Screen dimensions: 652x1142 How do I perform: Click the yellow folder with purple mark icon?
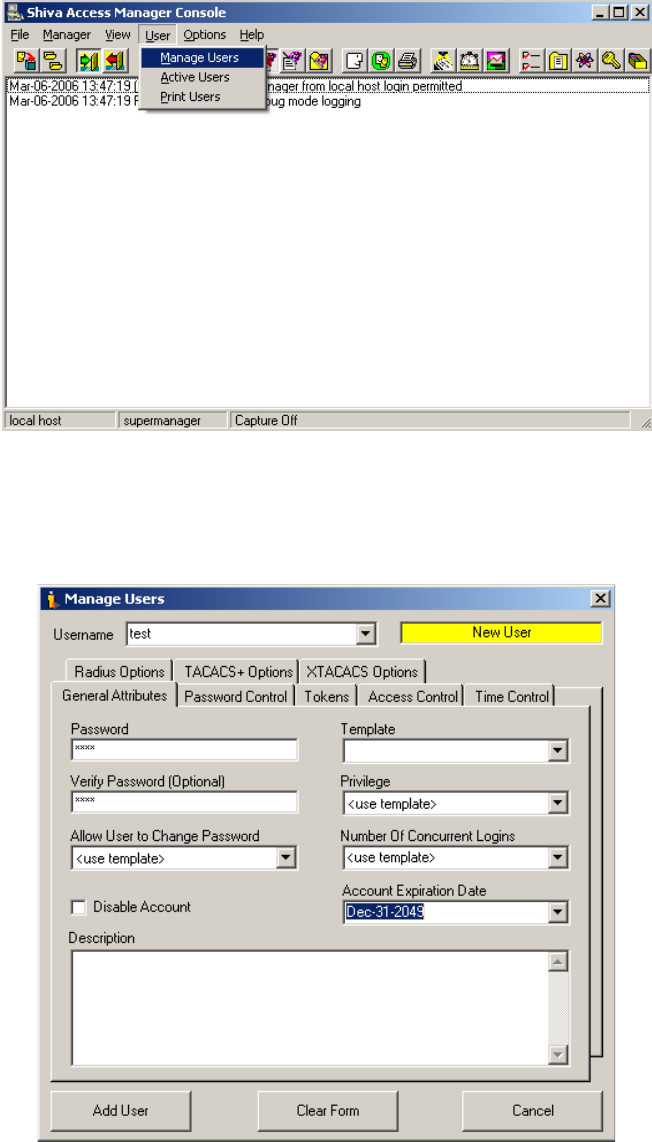[318, 60]
